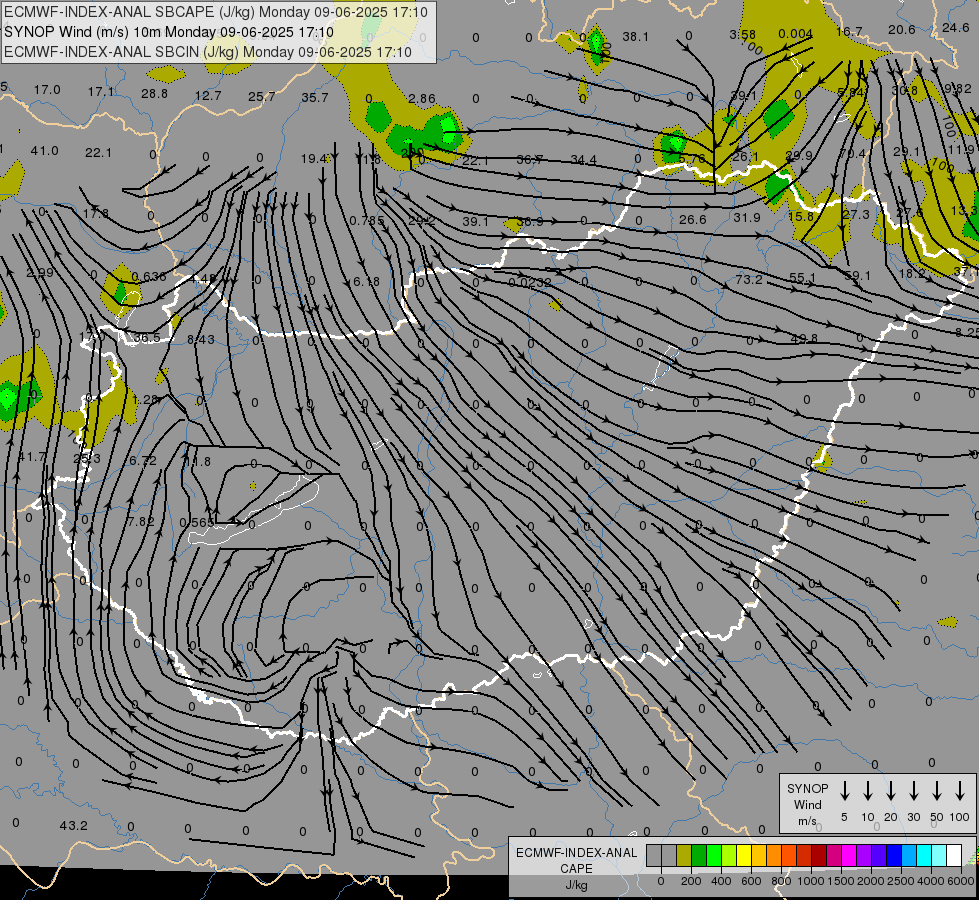Click the '2.86' value on the map
The width and height of the screenshot is (979, 900).
pos(422,99)
